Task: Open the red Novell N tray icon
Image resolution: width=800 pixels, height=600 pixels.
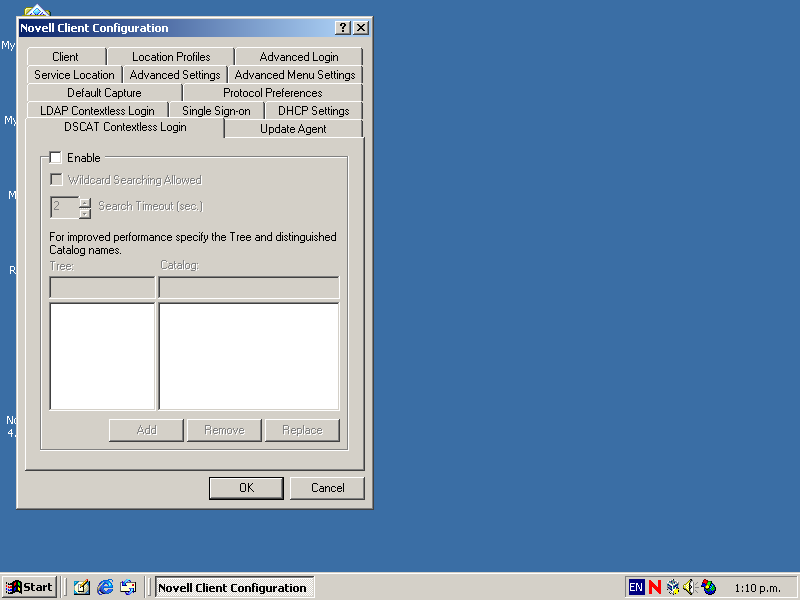Action: point(655,587)
